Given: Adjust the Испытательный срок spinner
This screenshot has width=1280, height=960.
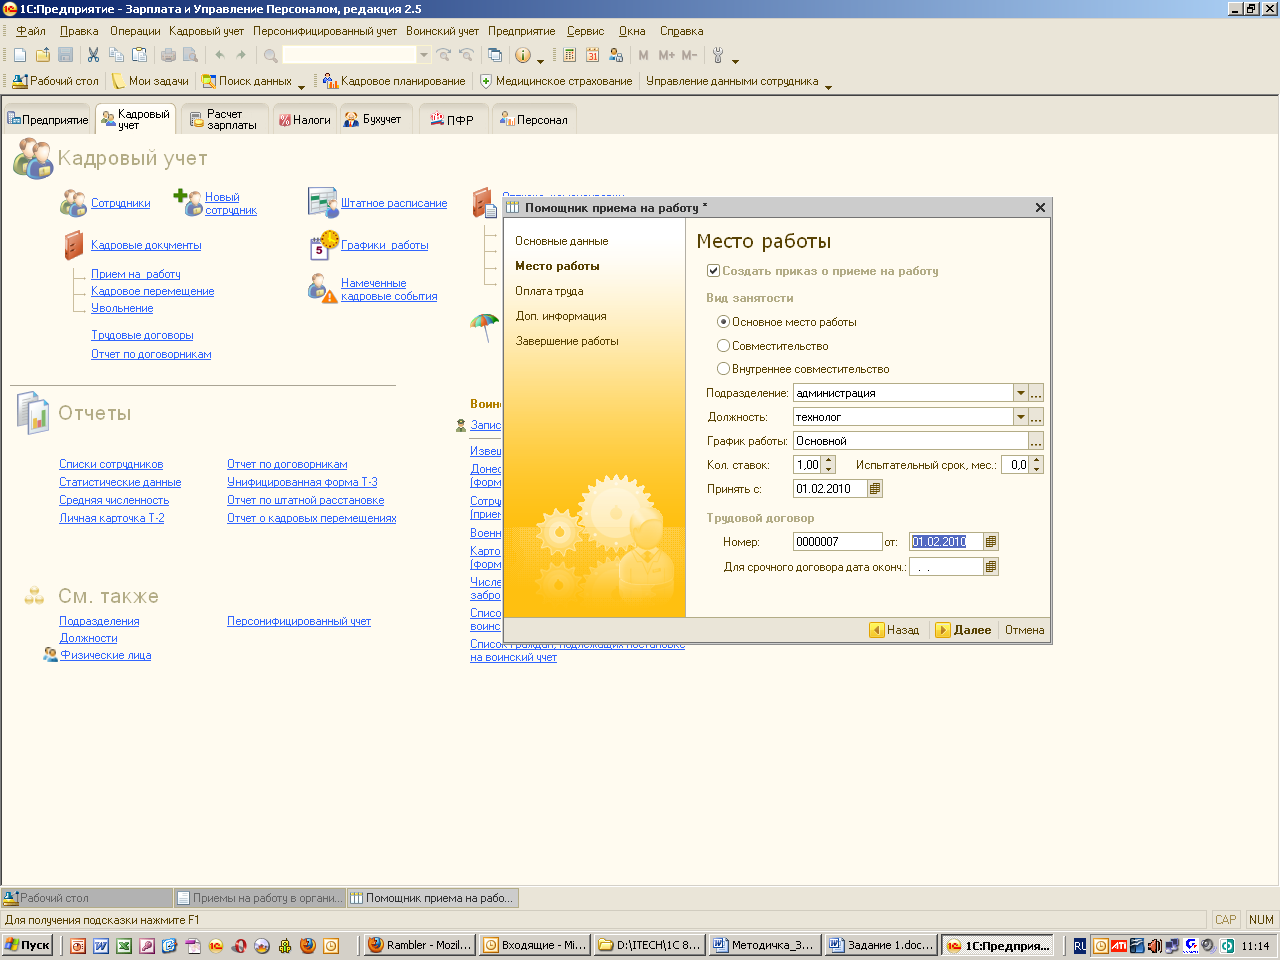Looking at the screenshot, I should (x=1036, y=465).
